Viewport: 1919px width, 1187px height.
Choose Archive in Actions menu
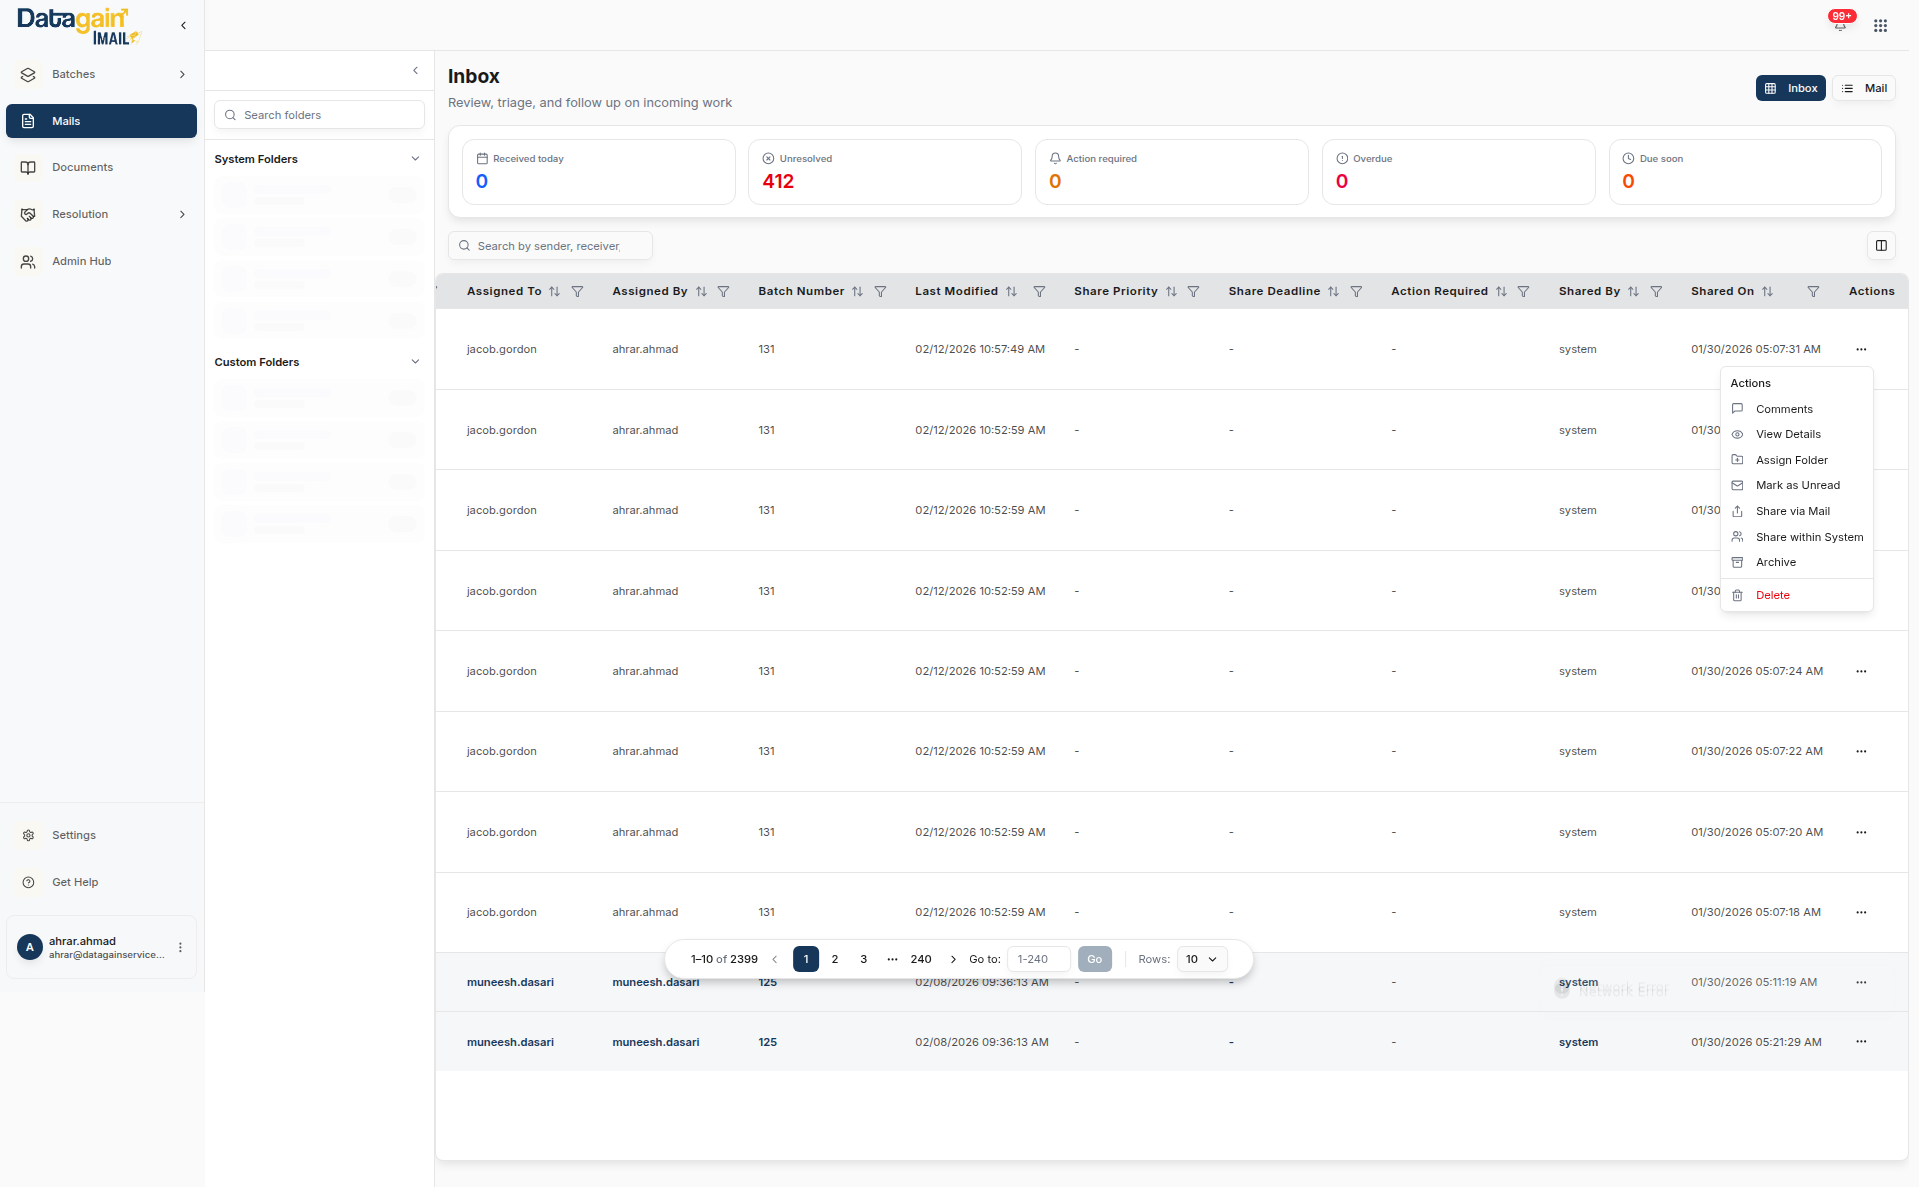point(1775,563)
